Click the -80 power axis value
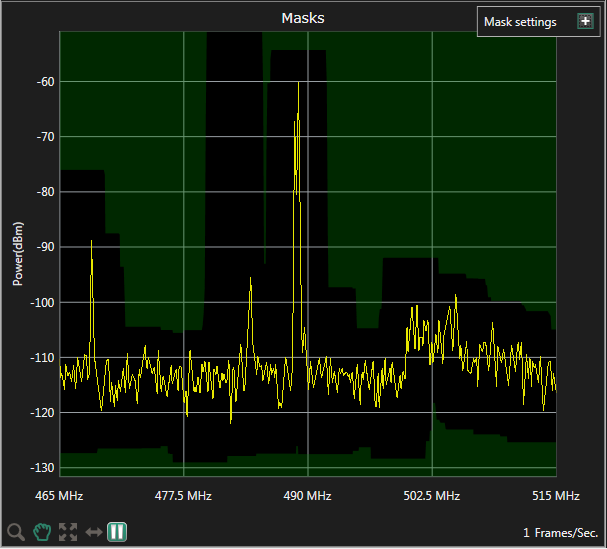The image size is (607, 549). [43, 191]
